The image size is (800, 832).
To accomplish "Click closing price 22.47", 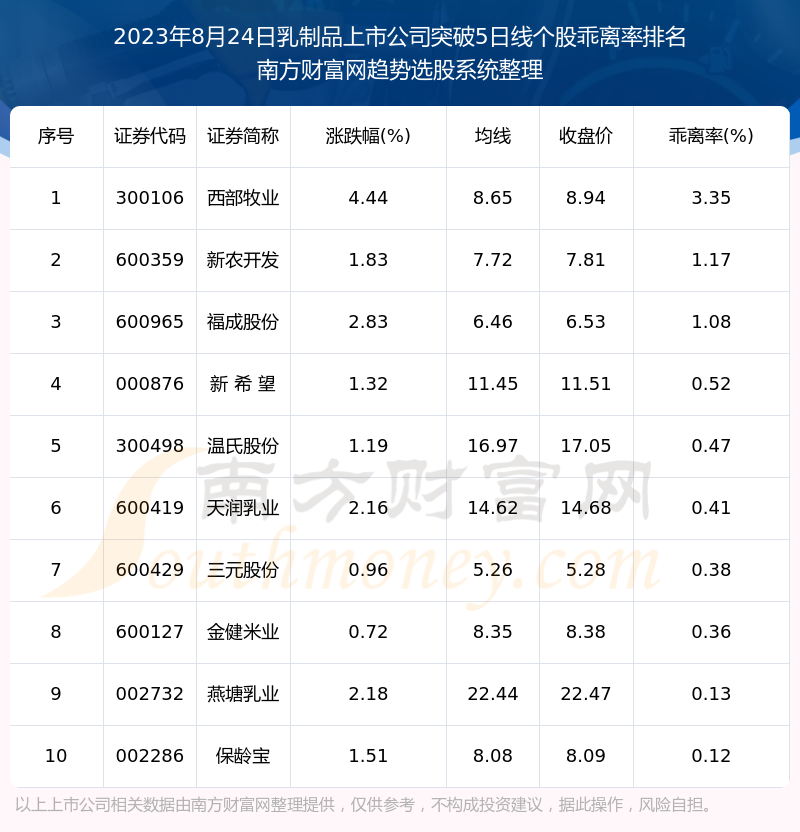I will point(586,694).
